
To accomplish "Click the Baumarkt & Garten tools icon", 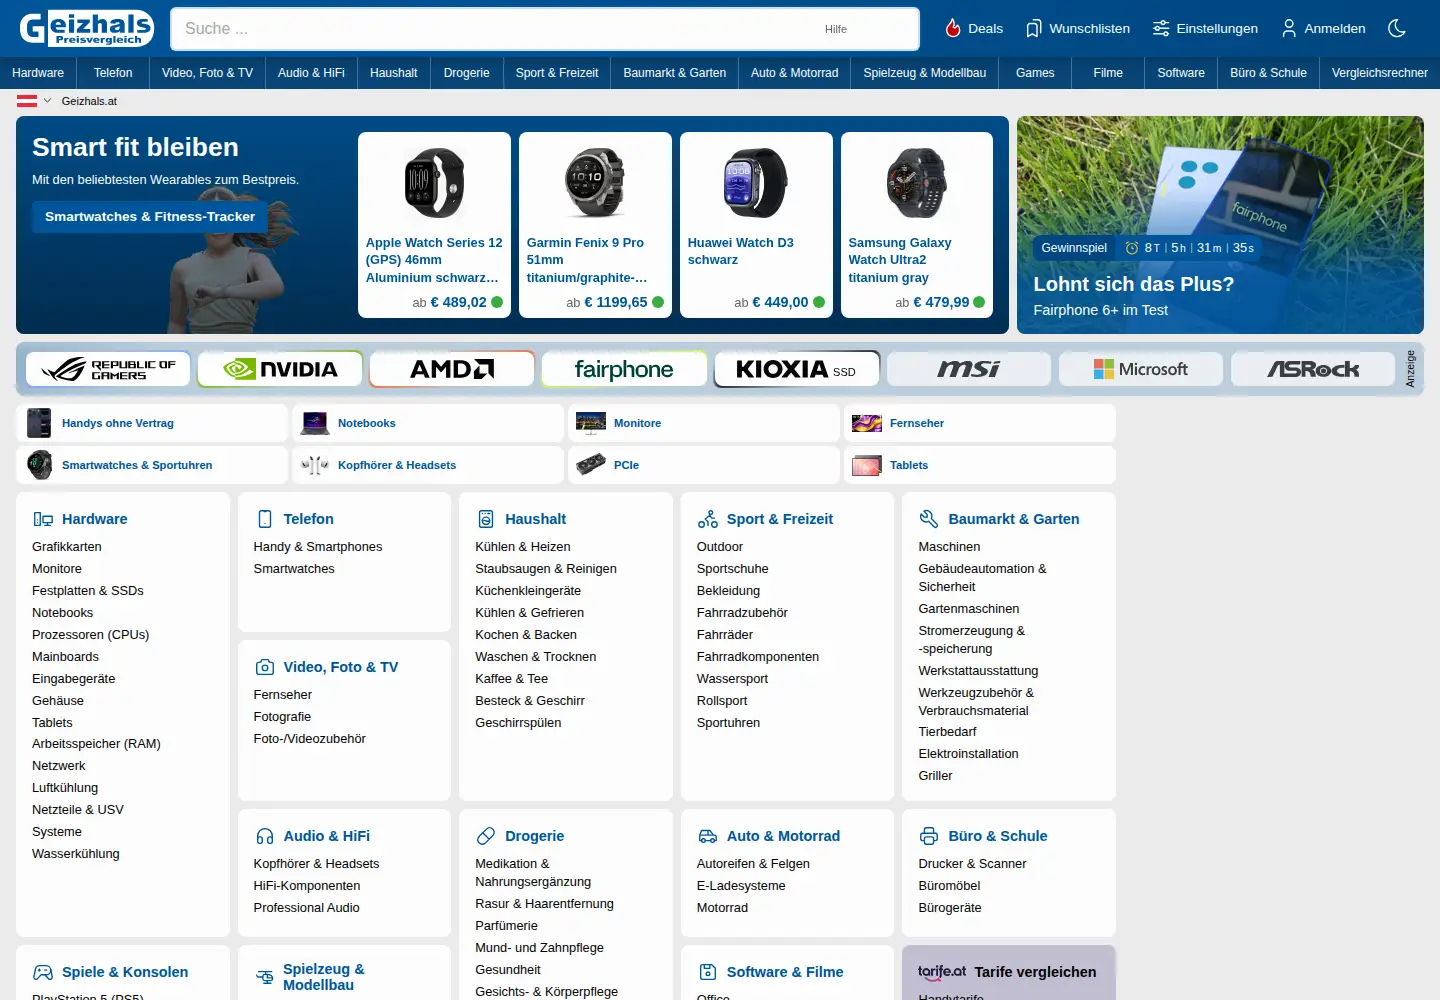I will click(929, 519).
